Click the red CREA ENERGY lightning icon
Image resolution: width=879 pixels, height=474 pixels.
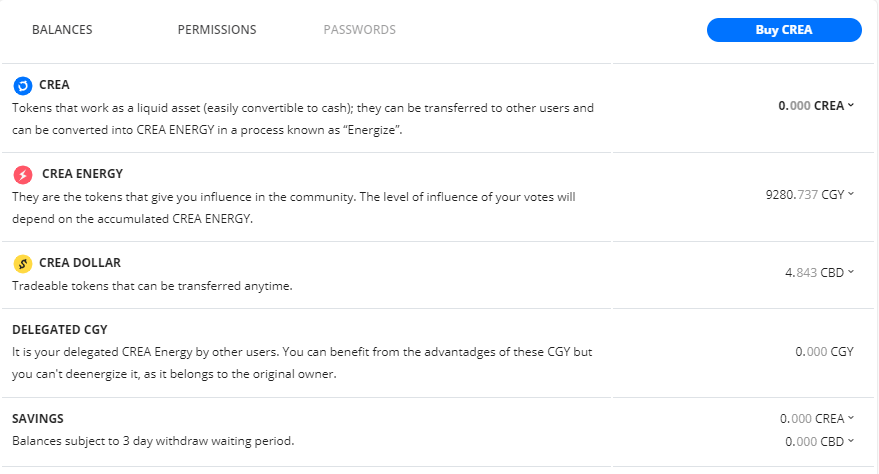coord(22,175)
